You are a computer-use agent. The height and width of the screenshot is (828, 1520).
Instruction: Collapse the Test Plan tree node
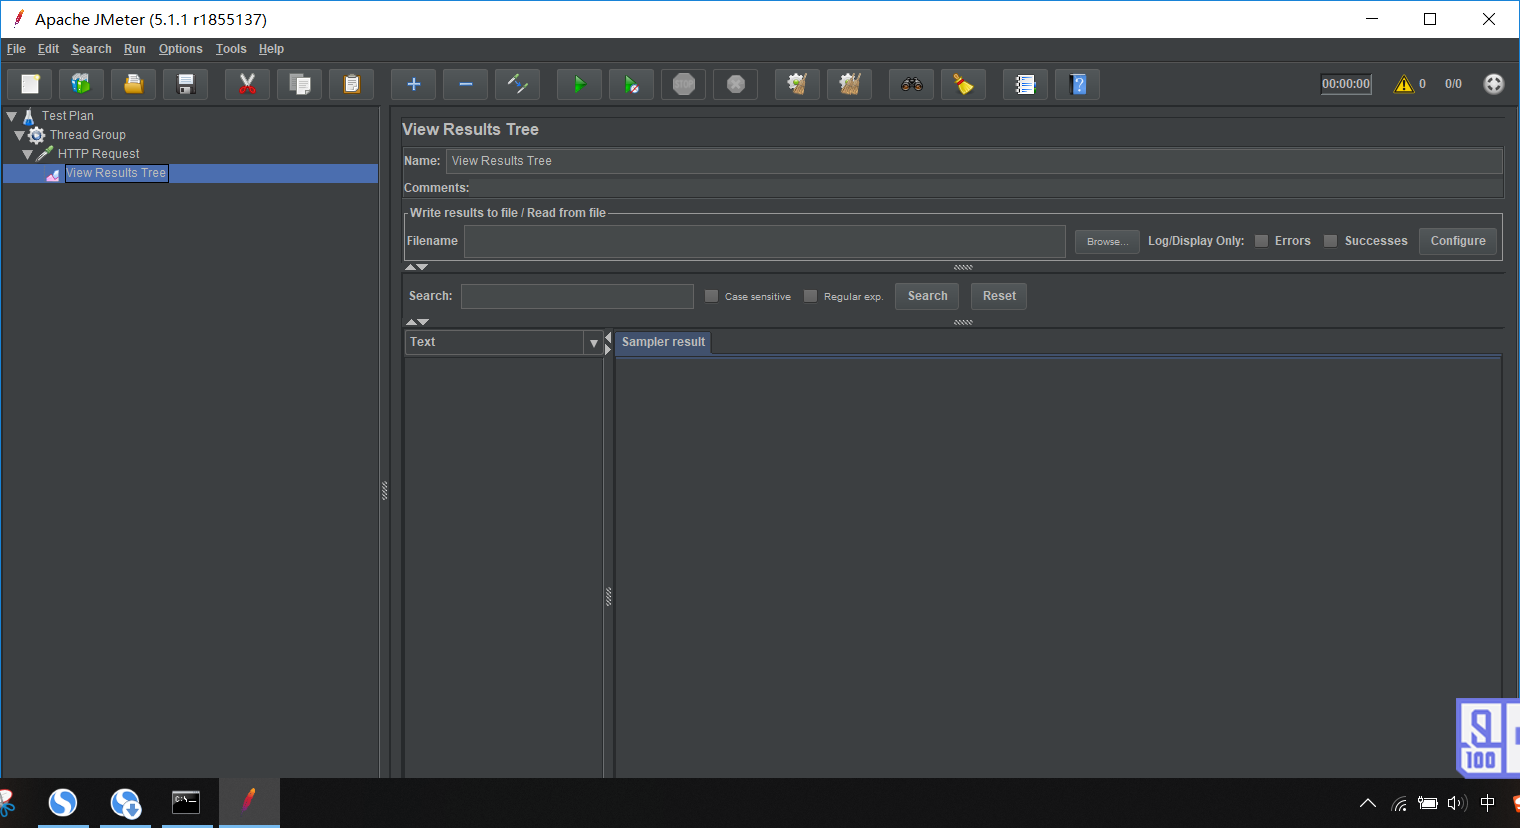[x=12, y=116]
